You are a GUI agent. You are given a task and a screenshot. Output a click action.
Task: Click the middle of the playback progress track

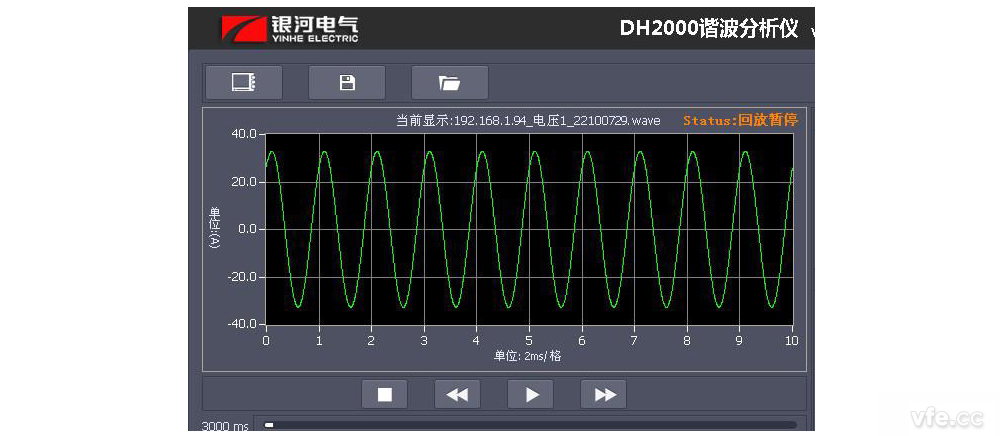tap(530, 425)
